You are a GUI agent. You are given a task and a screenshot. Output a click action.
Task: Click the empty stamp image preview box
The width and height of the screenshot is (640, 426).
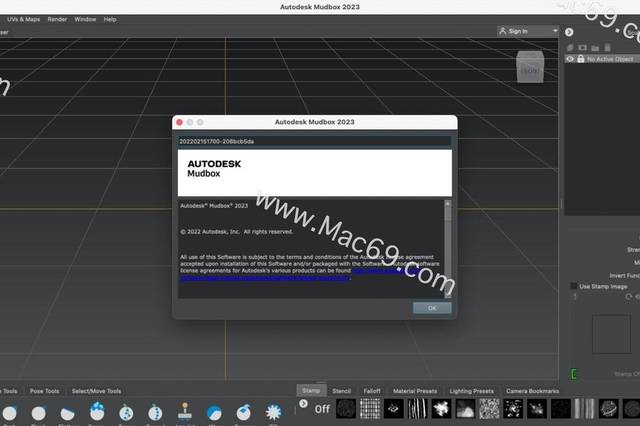click(x=611, y=334)
